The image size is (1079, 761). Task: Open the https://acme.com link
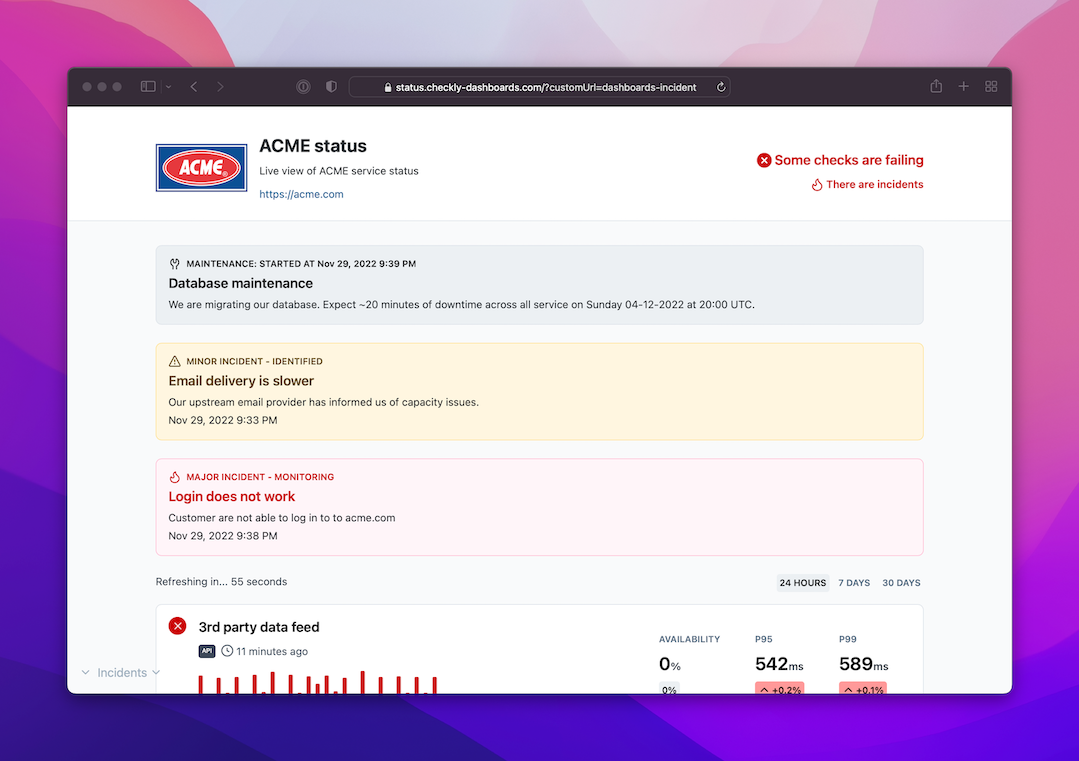[301, 194]
